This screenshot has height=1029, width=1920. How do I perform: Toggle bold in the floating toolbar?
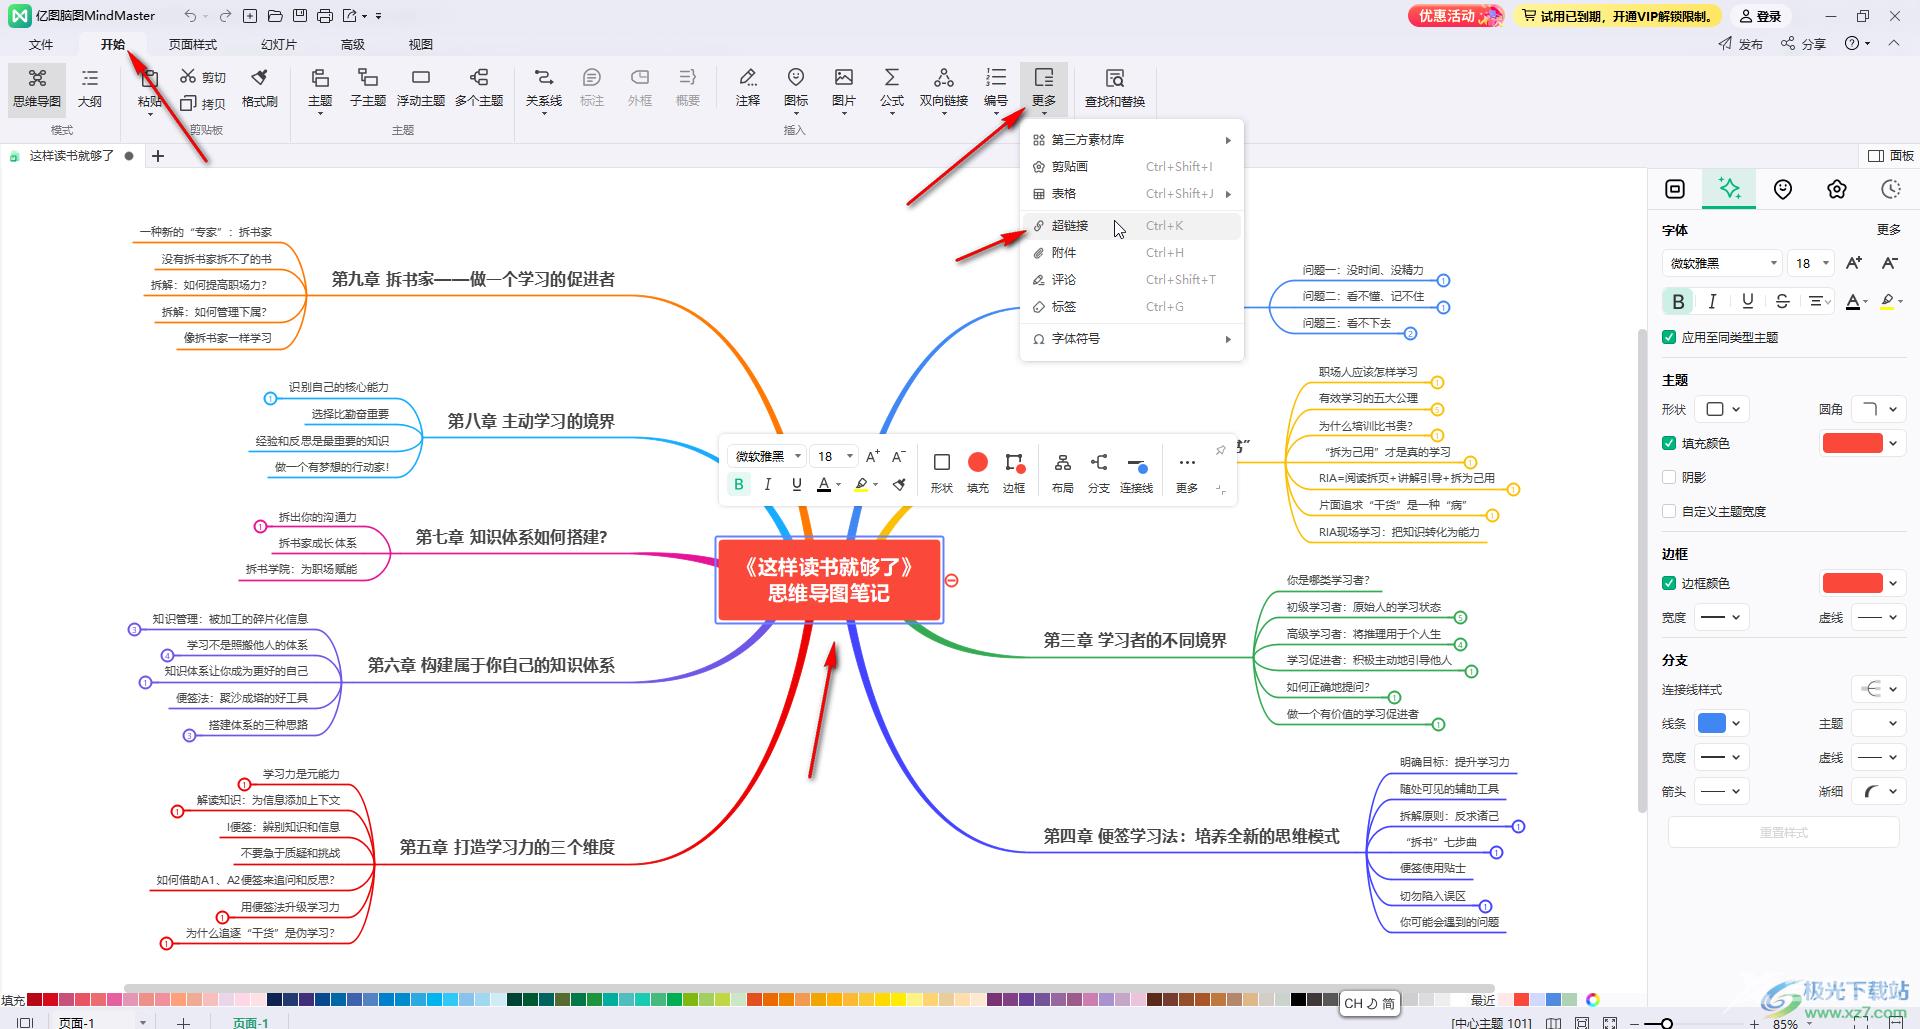pyautogui.click(x=739, y=484)
